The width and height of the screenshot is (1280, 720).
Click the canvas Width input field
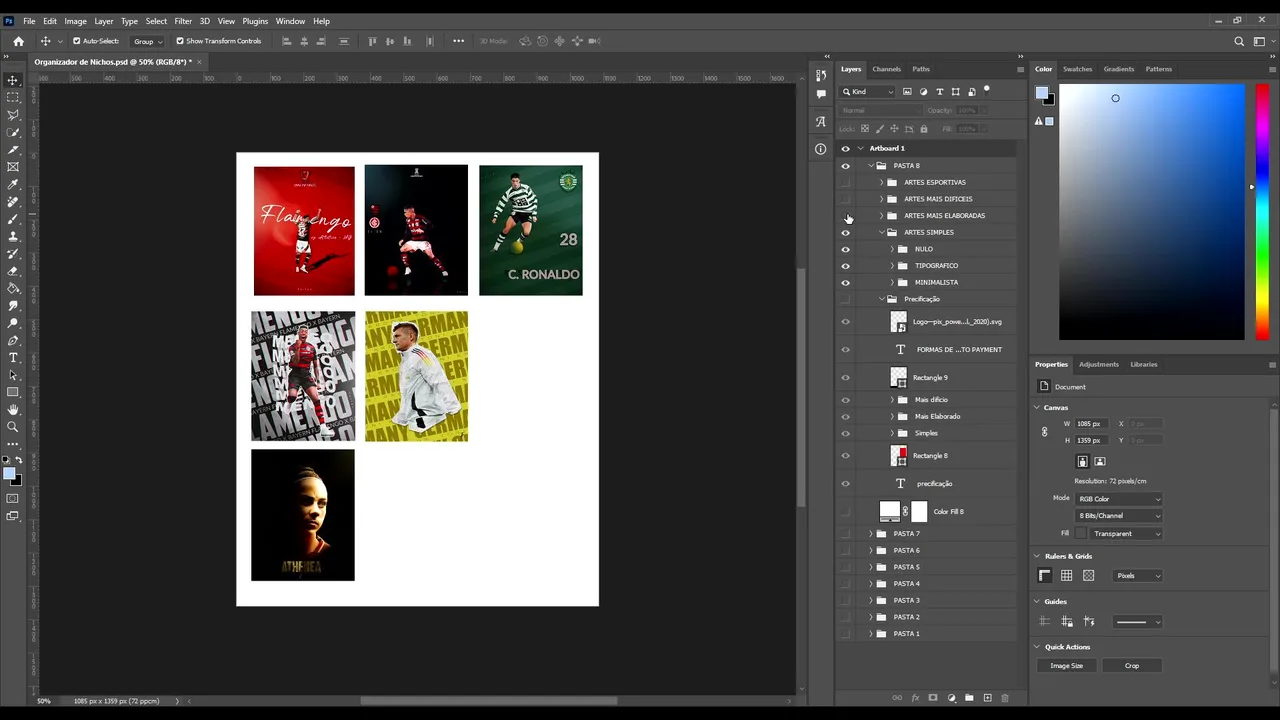click(1092, 424)
